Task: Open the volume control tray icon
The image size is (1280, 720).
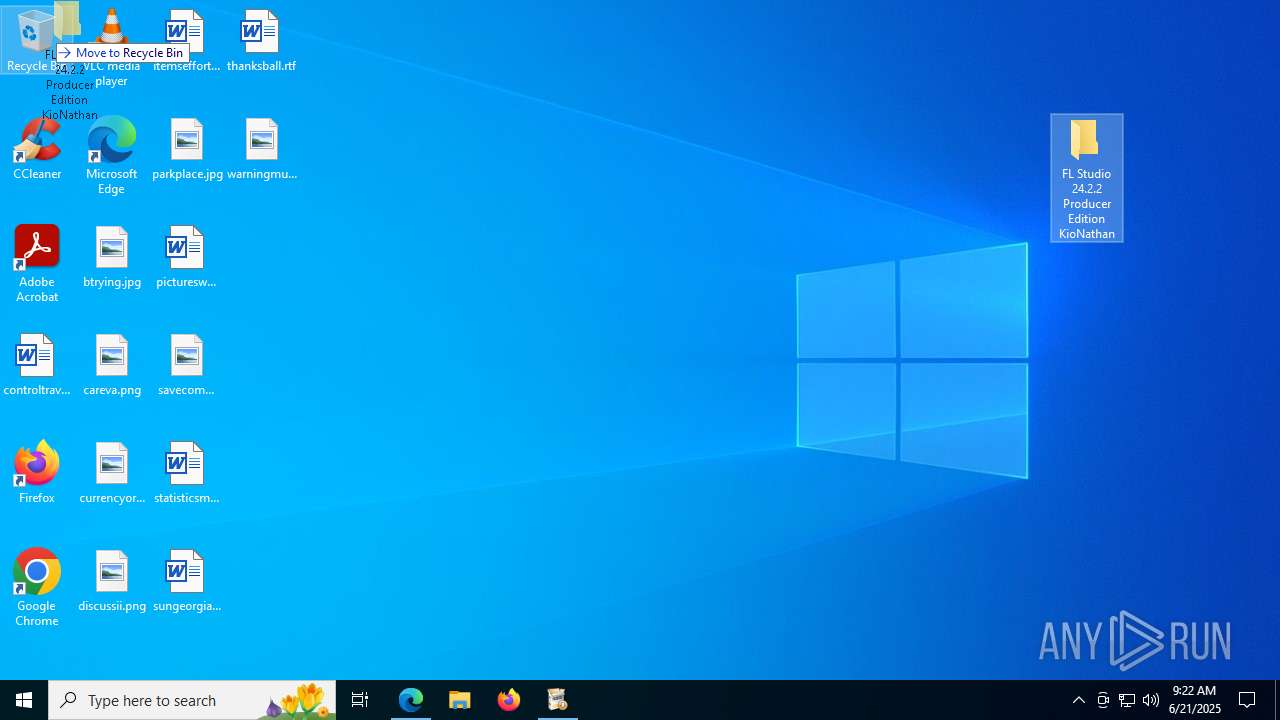Action: click(x=1151, y=700)
